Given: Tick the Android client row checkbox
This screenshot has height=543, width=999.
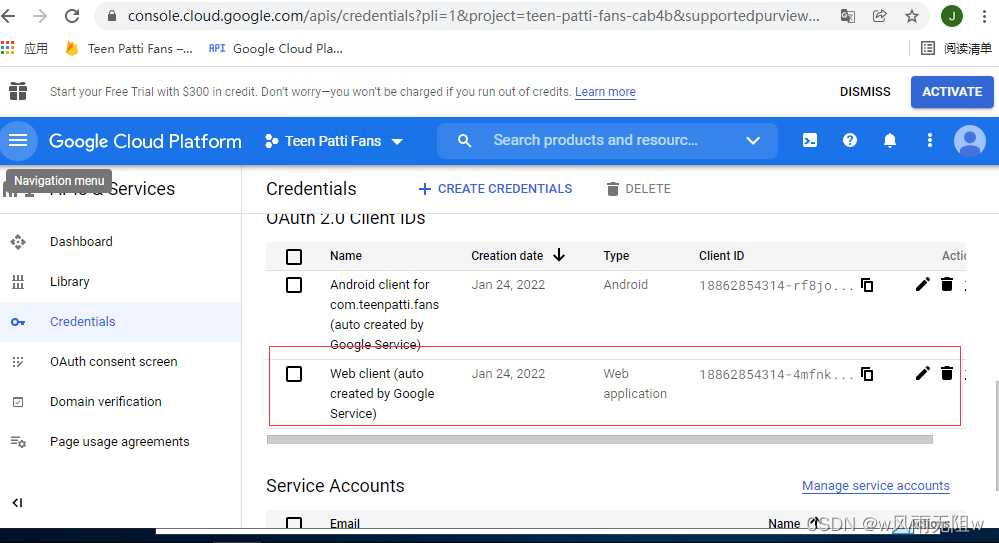Looking at the screenshot, I should (x=294, y=285).
